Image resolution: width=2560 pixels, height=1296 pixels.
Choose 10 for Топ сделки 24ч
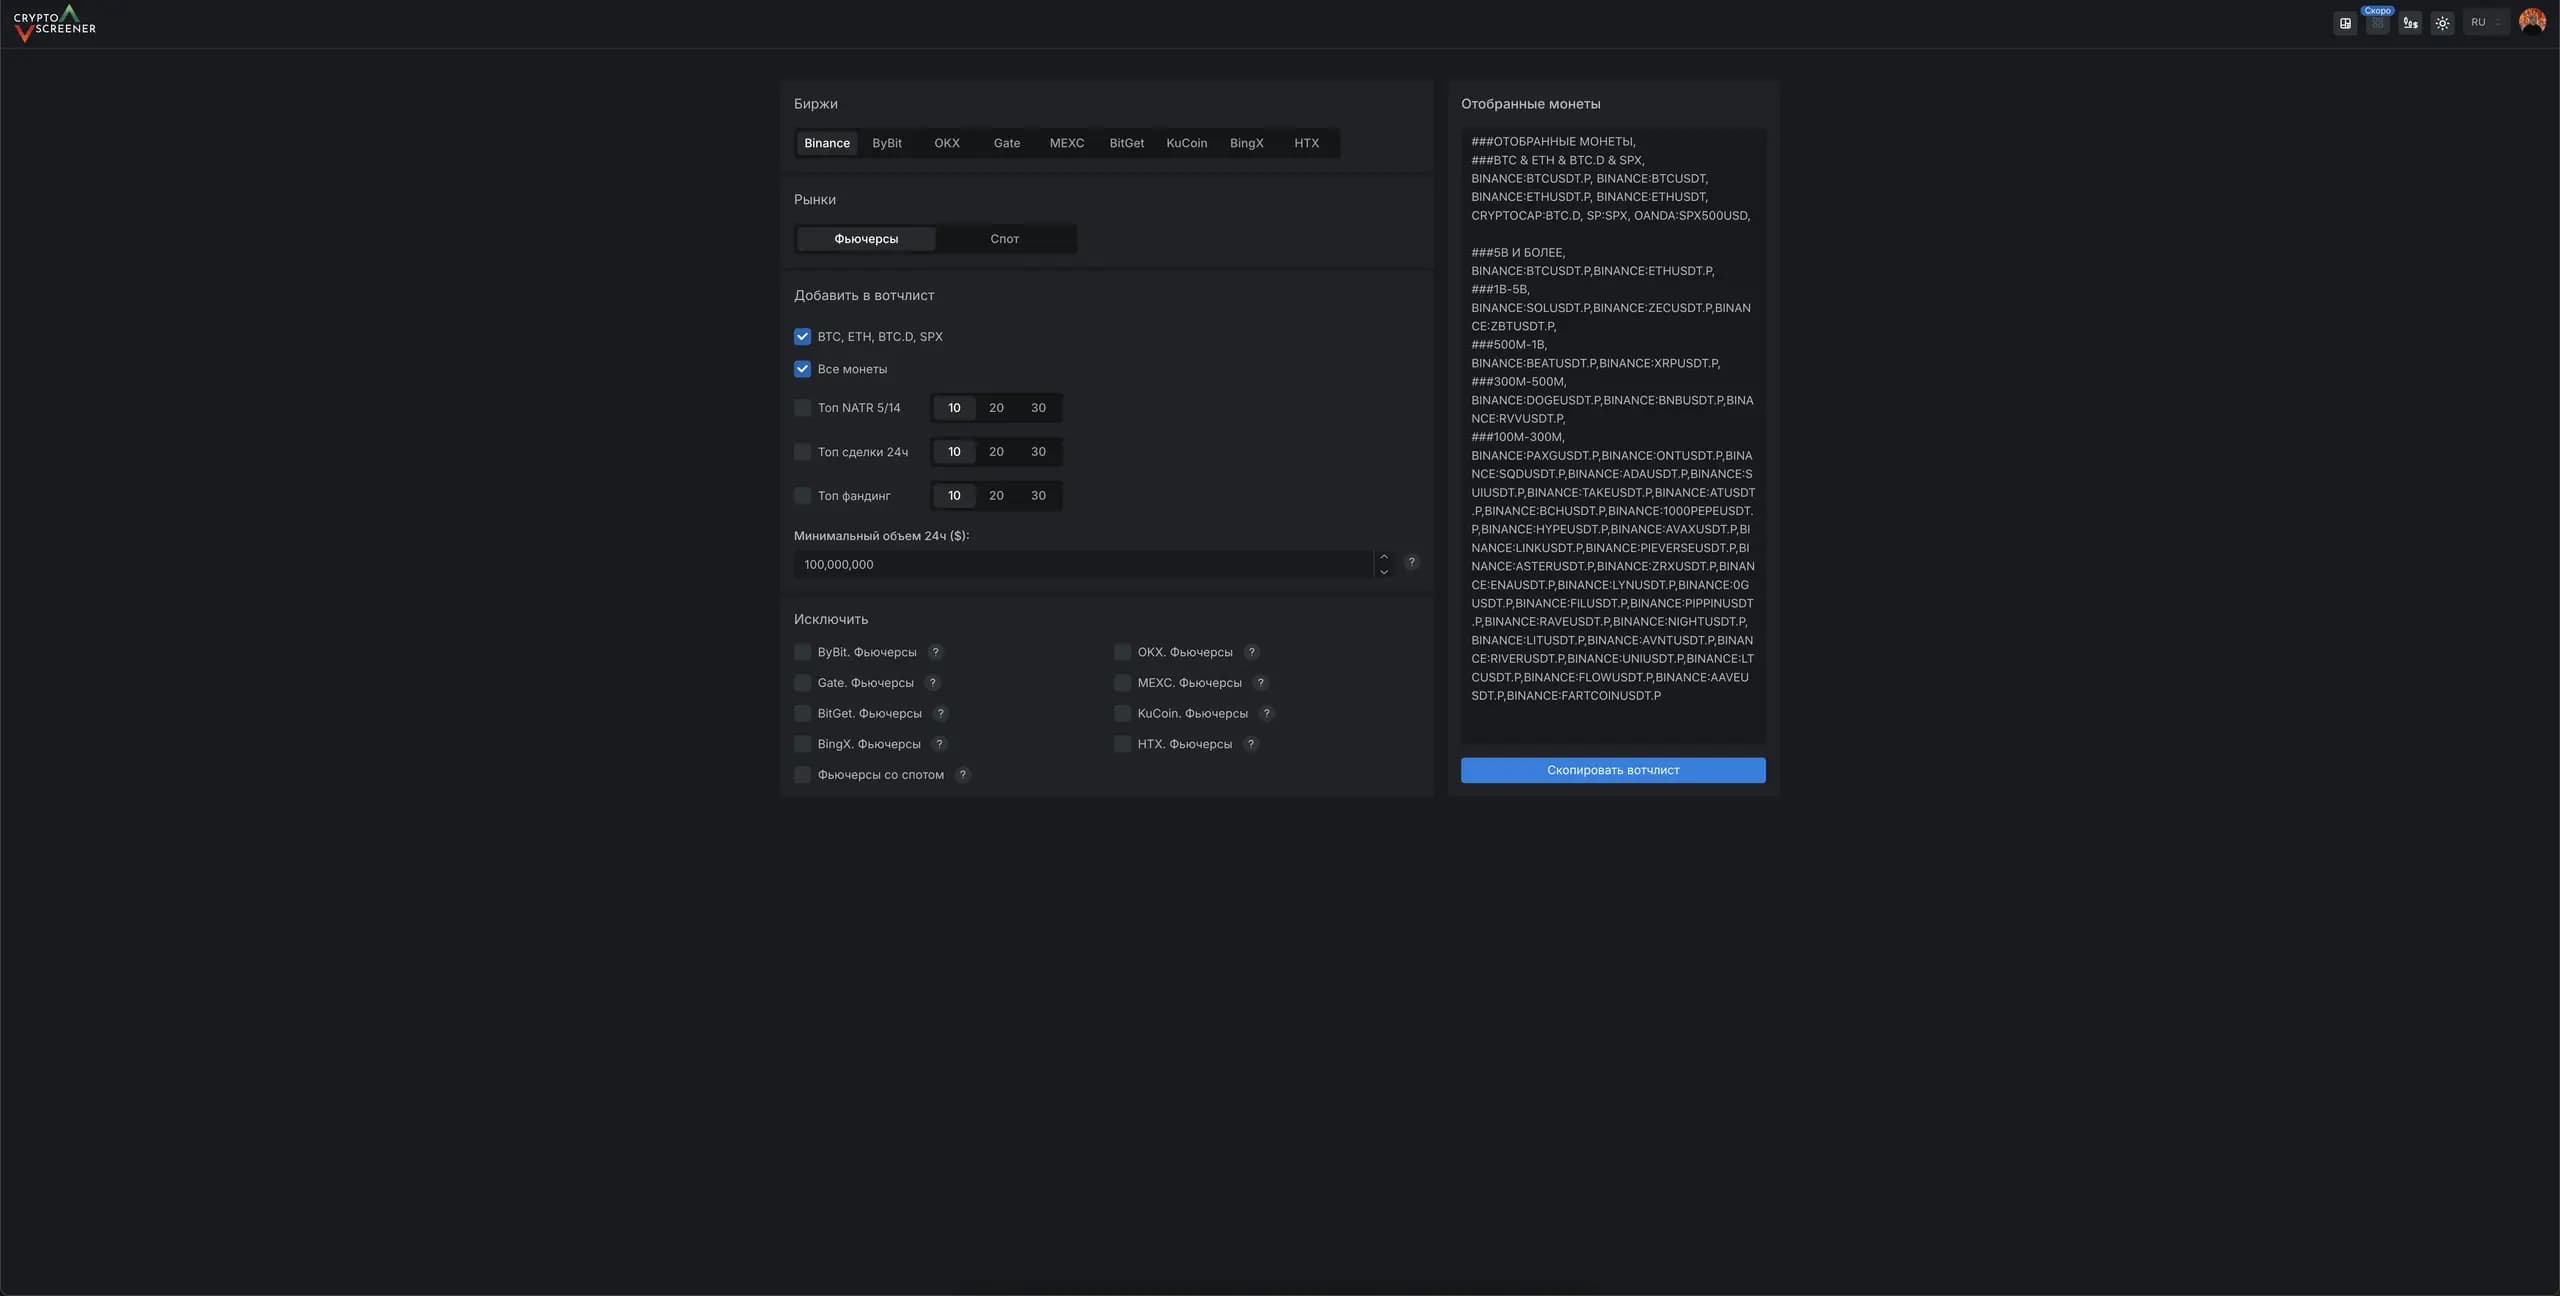[954, 452]
